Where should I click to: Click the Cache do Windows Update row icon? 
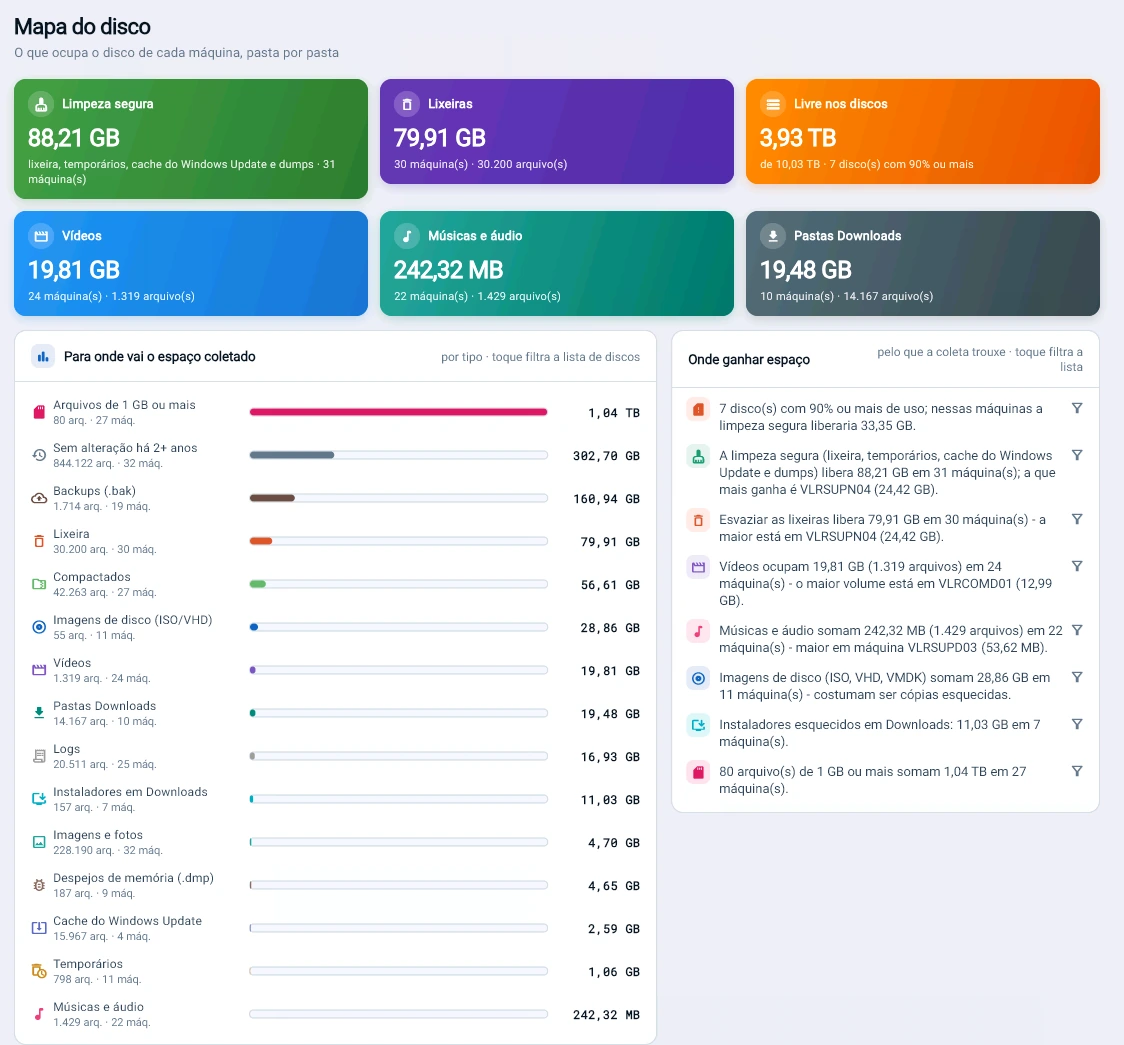pos(39,928)
